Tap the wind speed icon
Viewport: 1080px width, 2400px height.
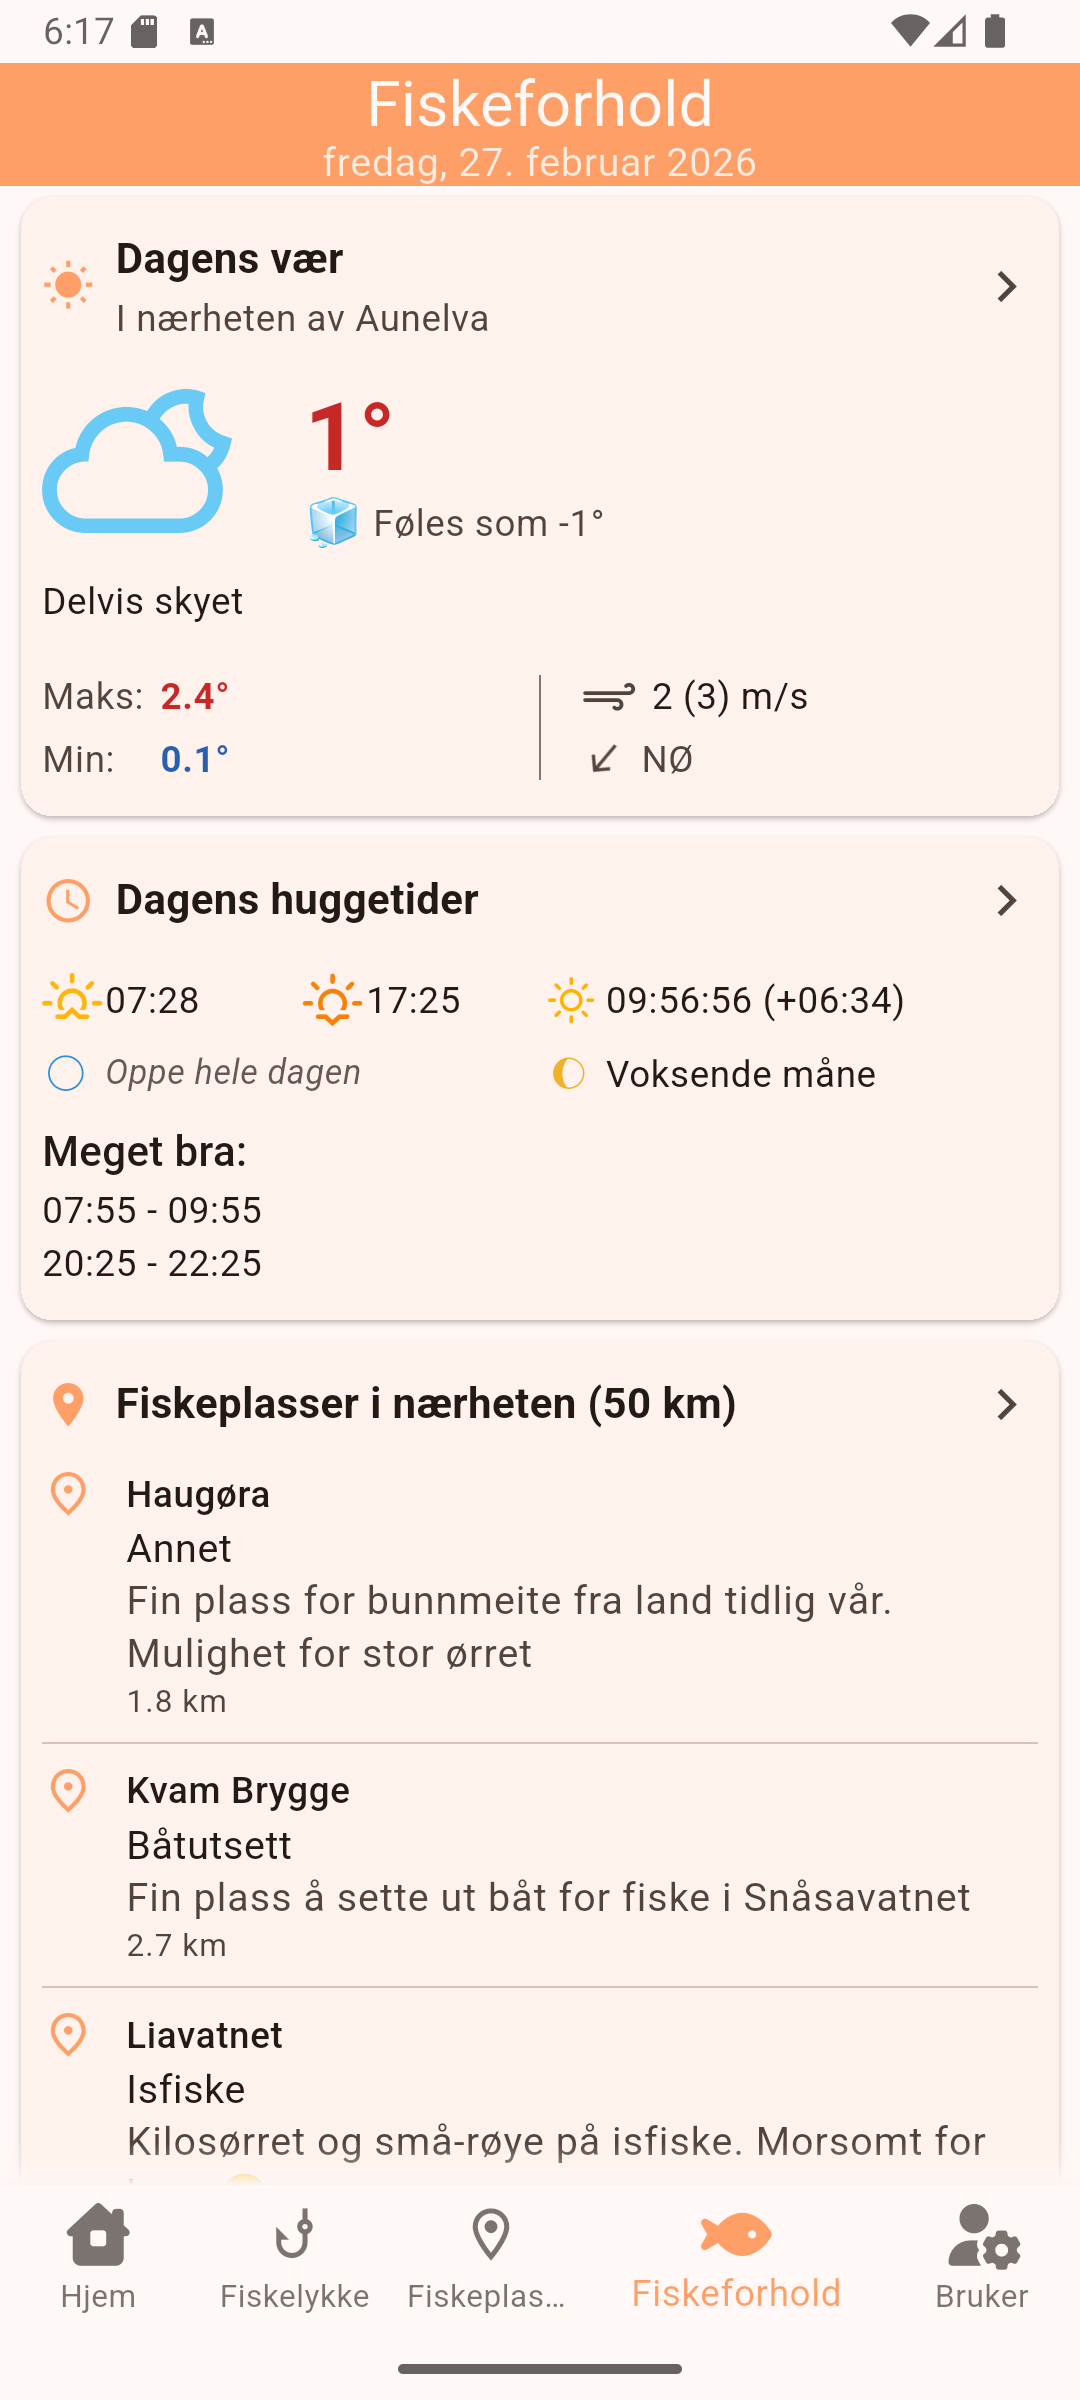coord(609,697)
